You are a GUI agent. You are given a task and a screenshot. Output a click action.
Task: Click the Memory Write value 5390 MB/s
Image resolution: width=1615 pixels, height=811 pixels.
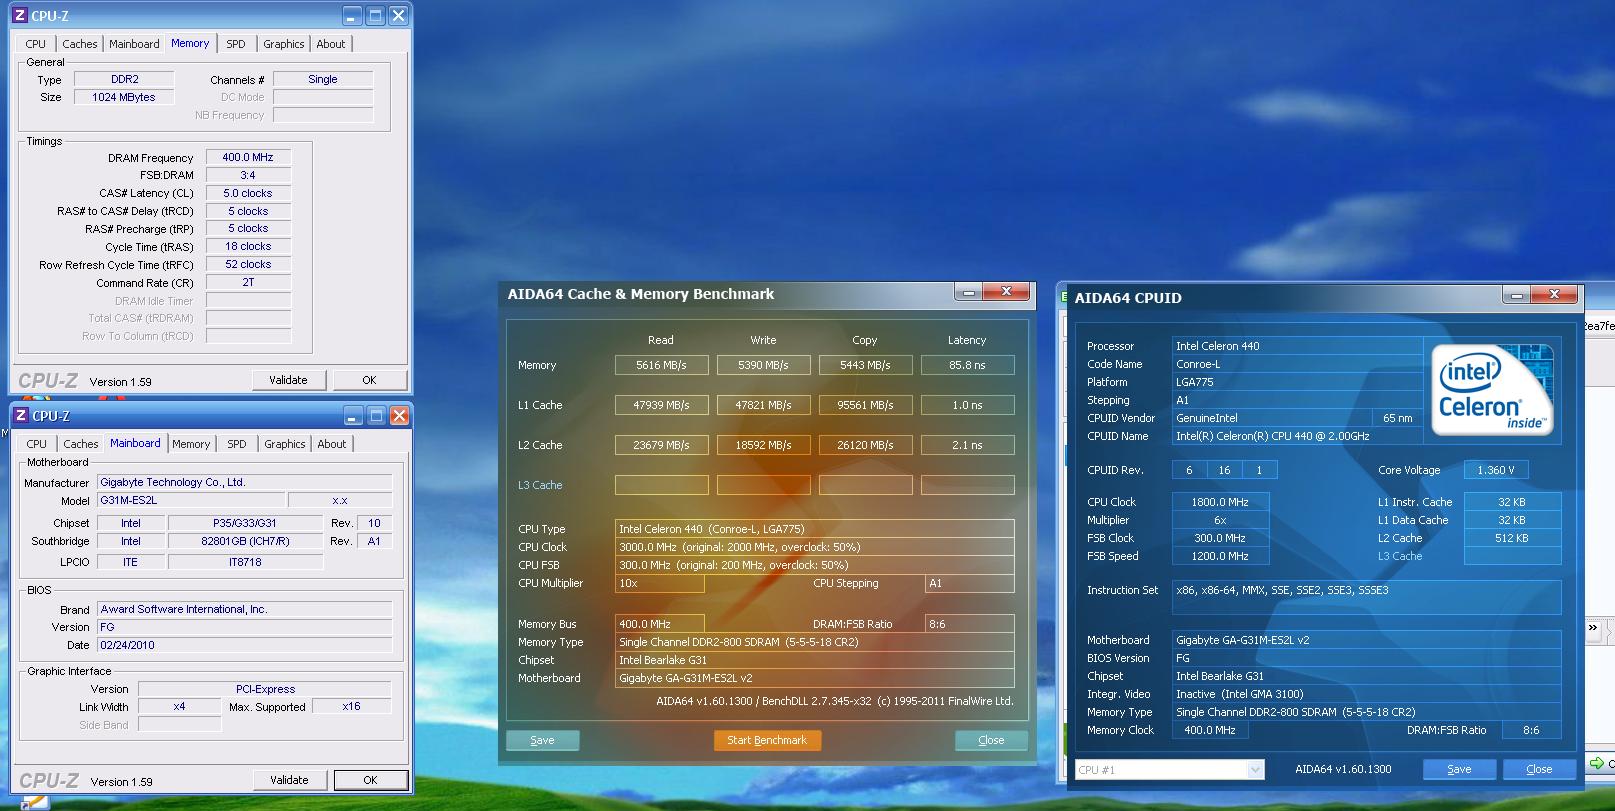click(x=763, y=365)
